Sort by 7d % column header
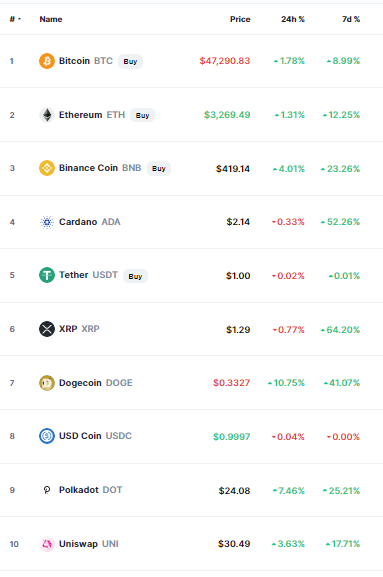 click(x=351, y=19)
